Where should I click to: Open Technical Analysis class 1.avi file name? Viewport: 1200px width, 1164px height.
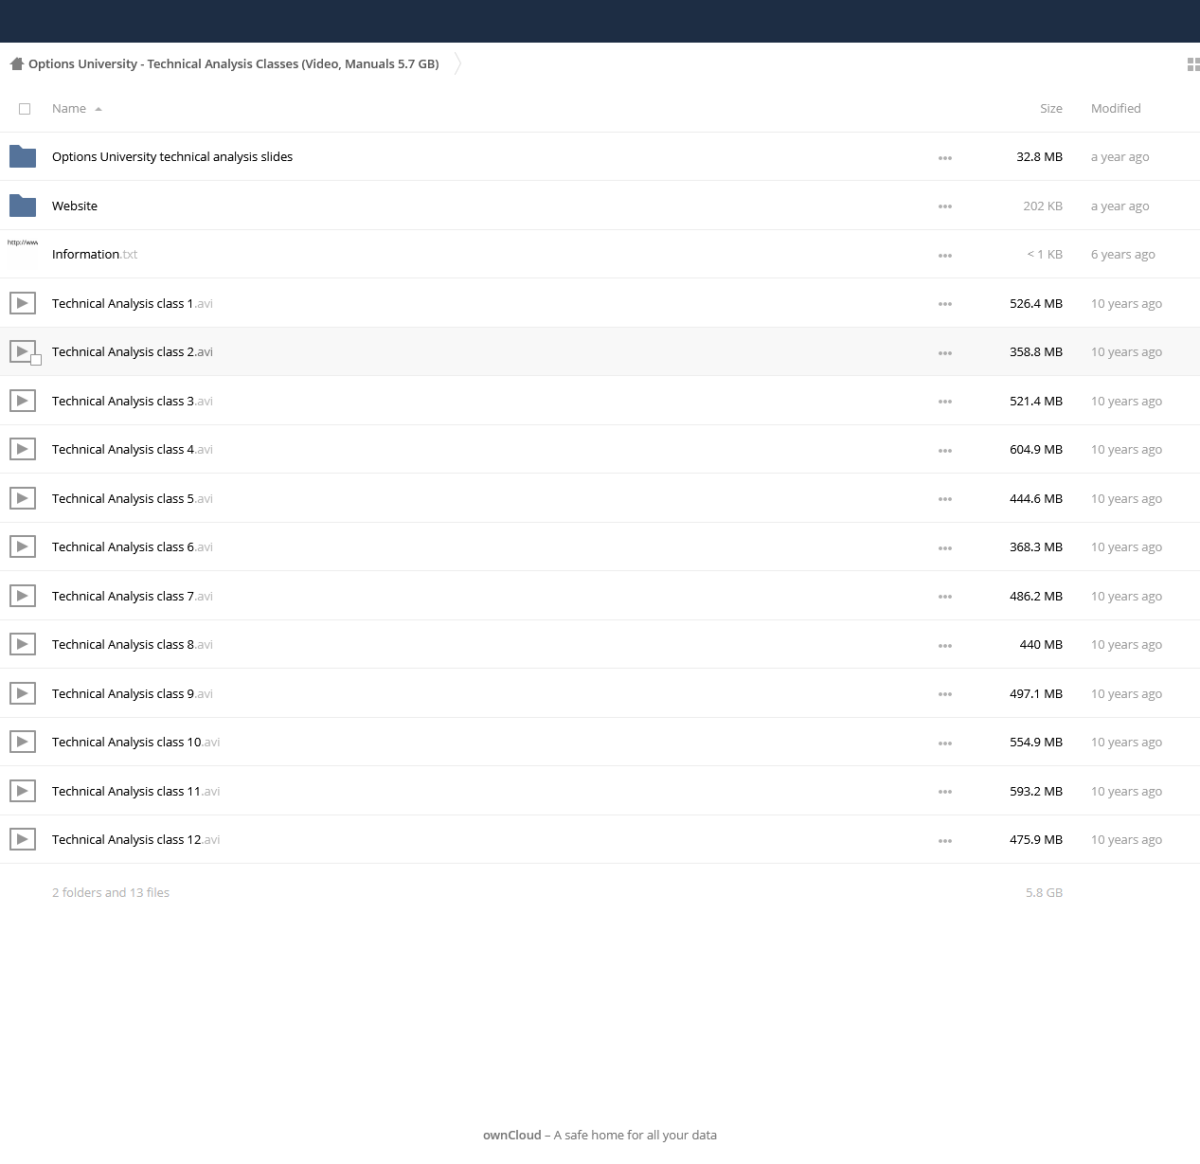[132, 303]
